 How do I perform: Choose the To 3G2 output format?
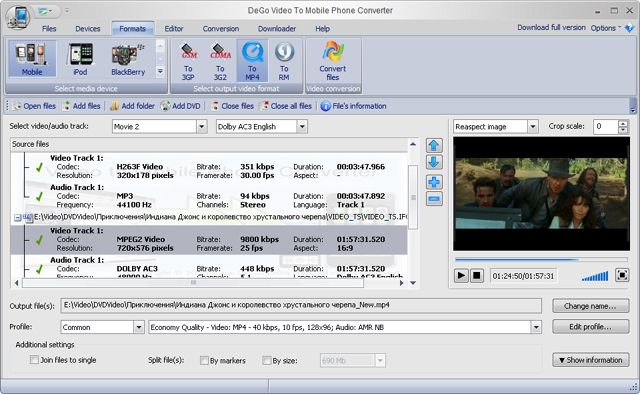220,61
